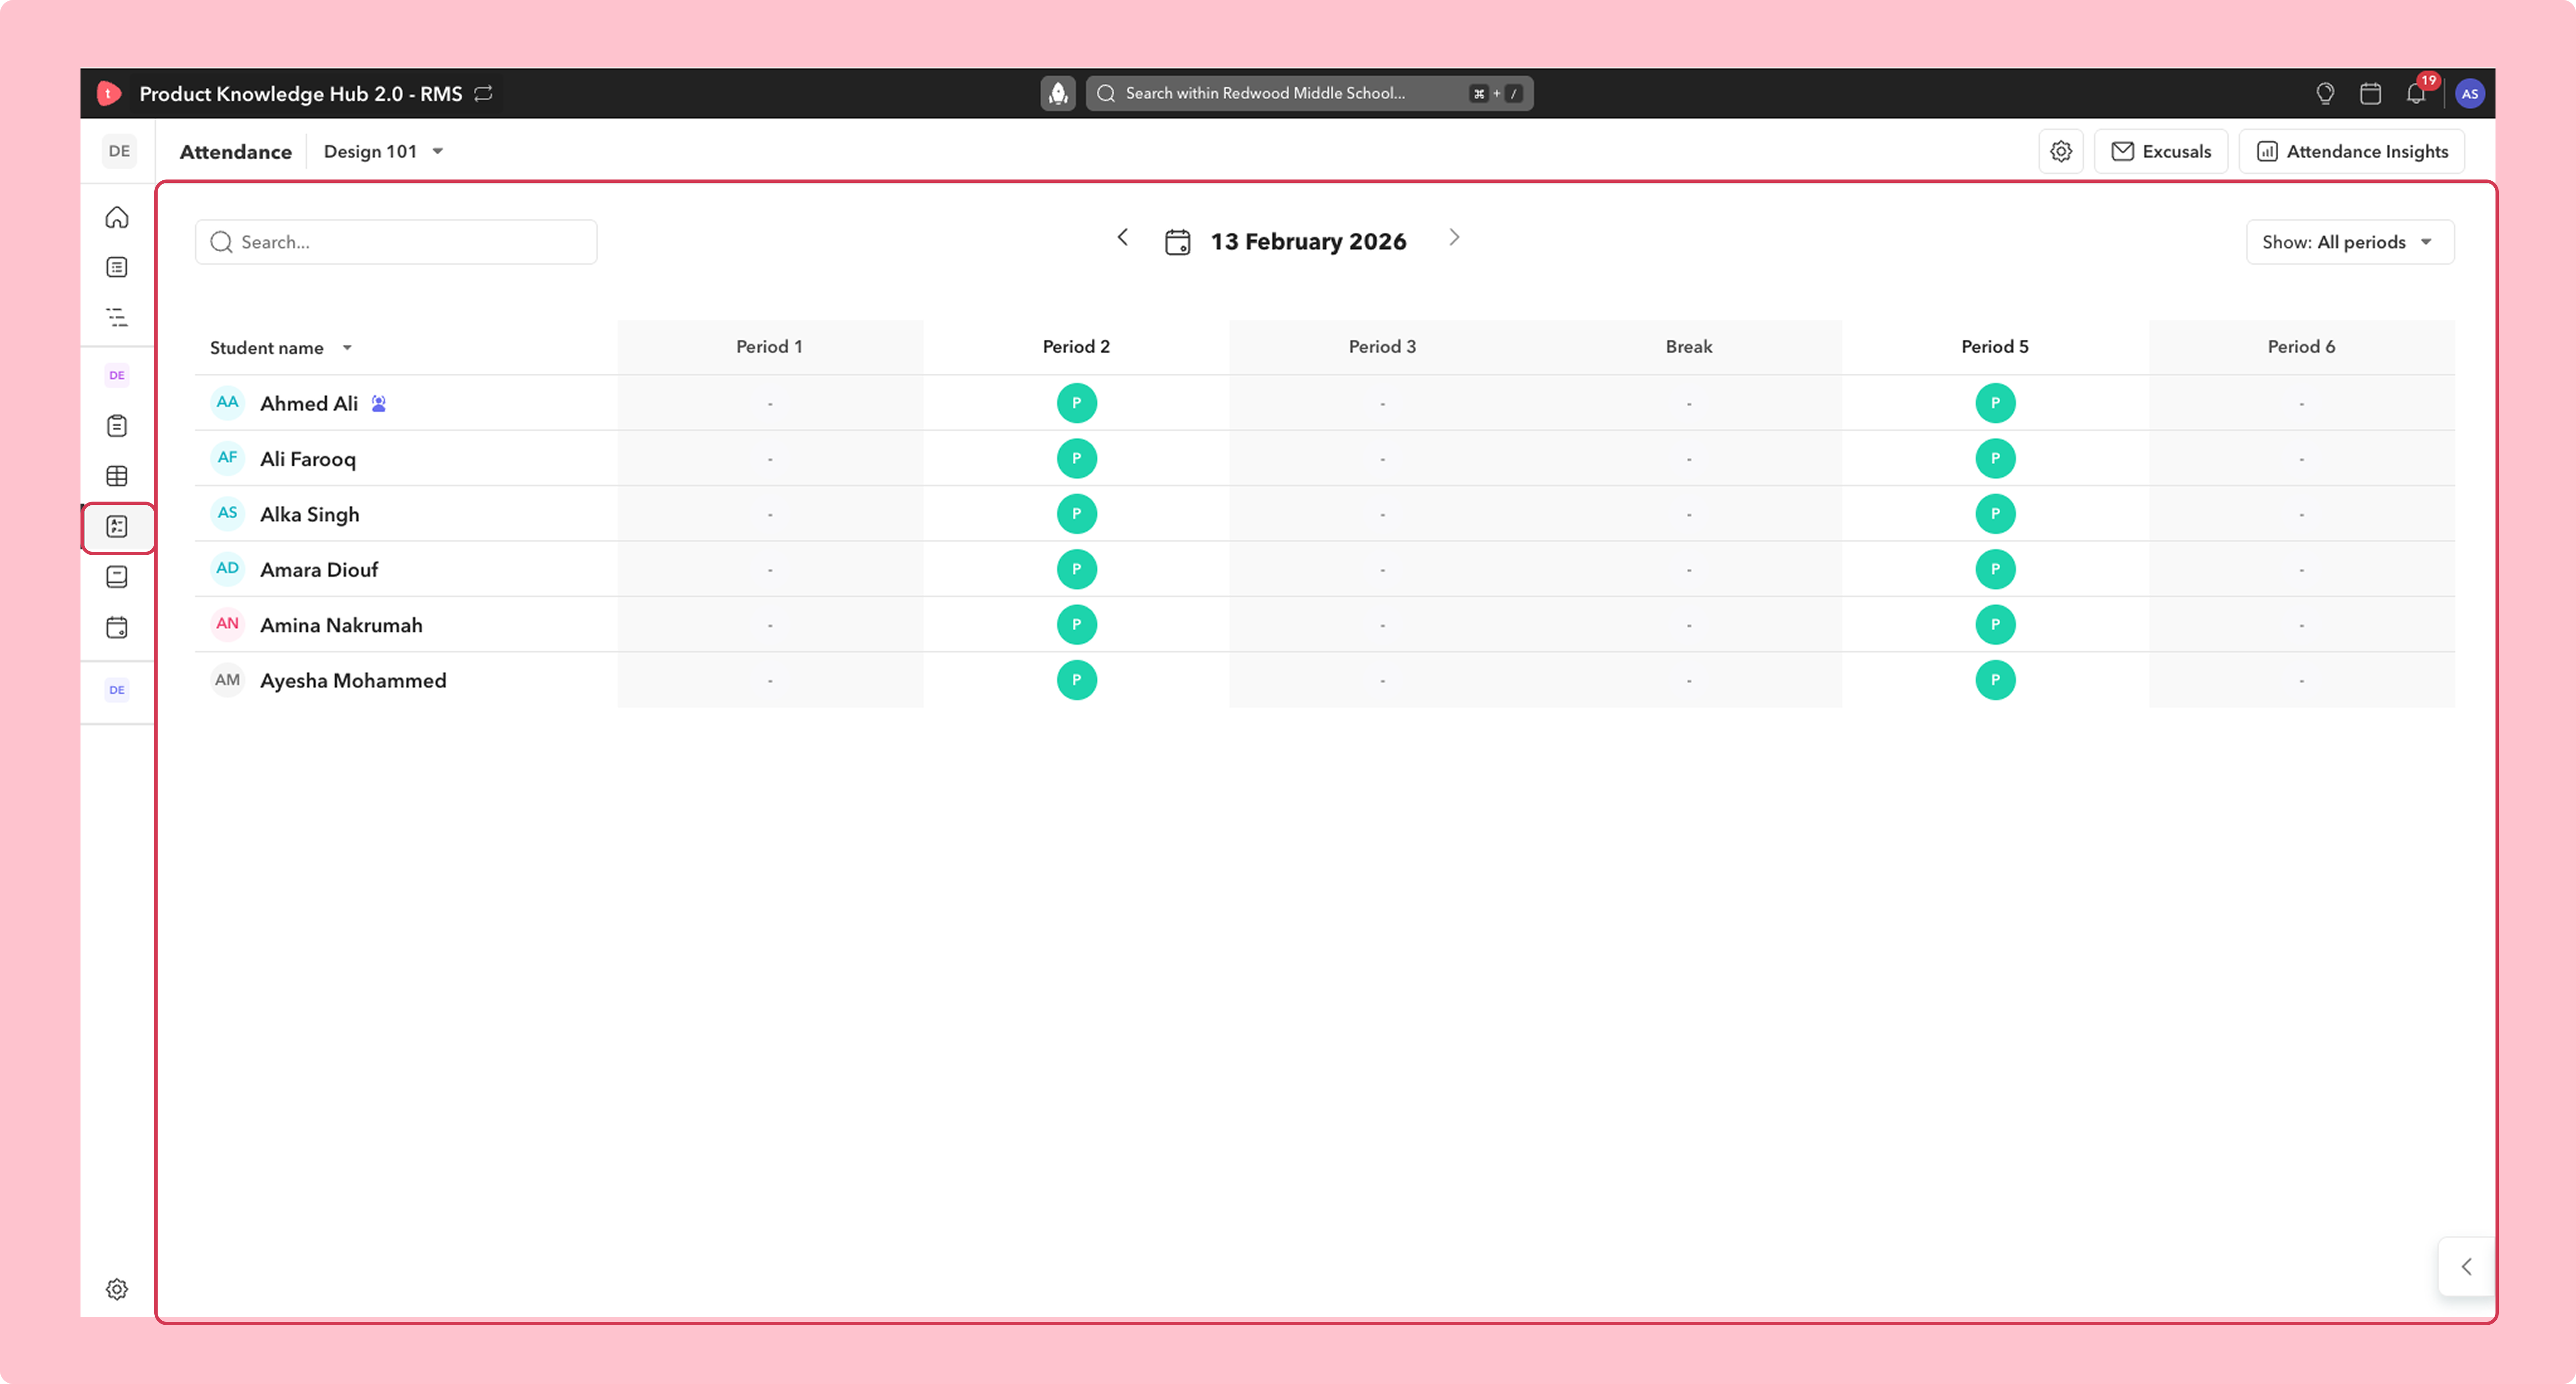Go to the previous date
Screen dimensions: 2576x1384
(1123, 237)
